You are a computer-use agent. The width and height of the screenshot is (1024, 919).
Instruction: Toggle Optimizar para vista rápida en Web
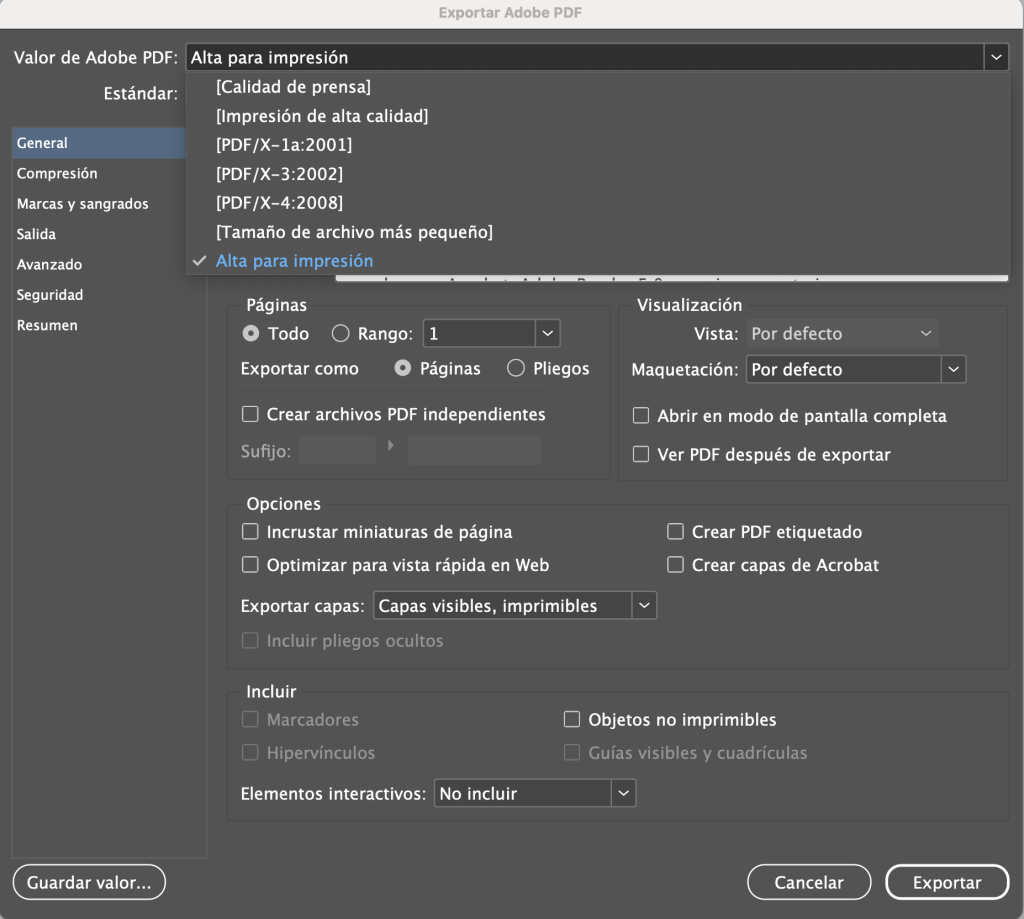point(251,565)
